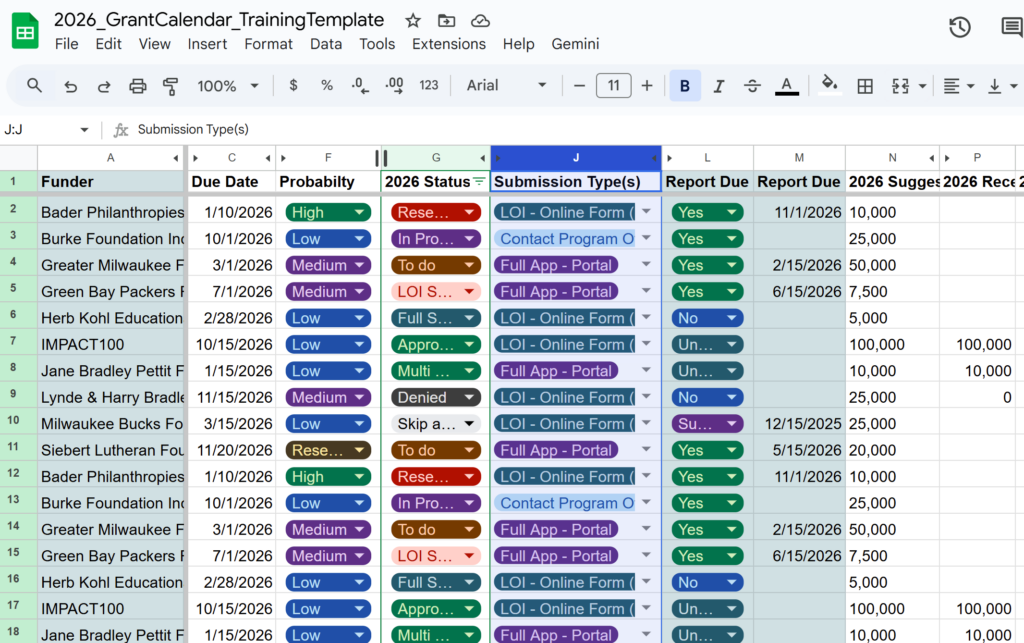Open the 100% zoom dropdown
This screenshot has height=643, width=1024.
(x=228, y=86)
